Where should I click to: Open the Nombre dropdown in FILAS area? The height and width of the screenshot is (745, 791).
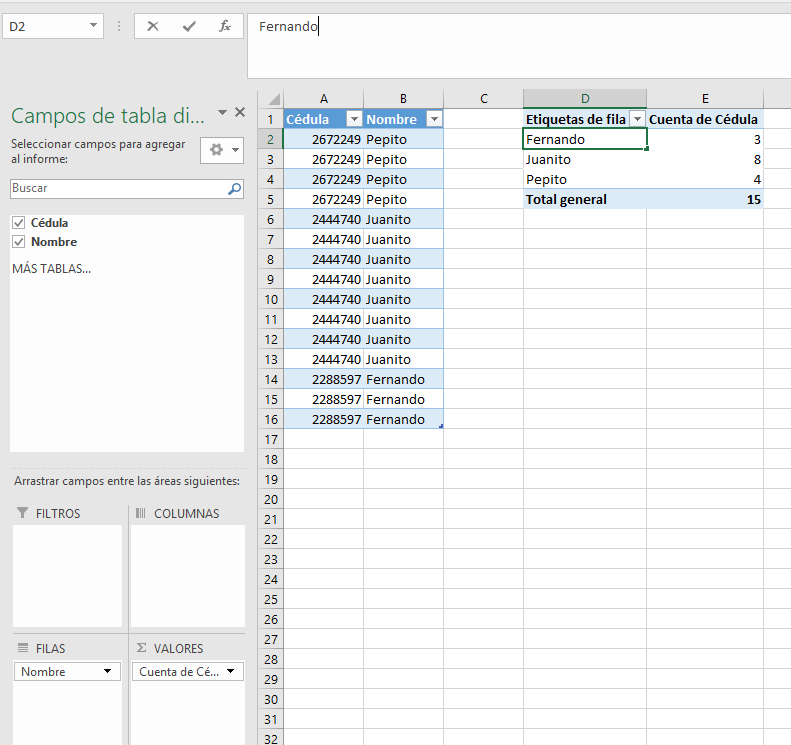point(107,671)
